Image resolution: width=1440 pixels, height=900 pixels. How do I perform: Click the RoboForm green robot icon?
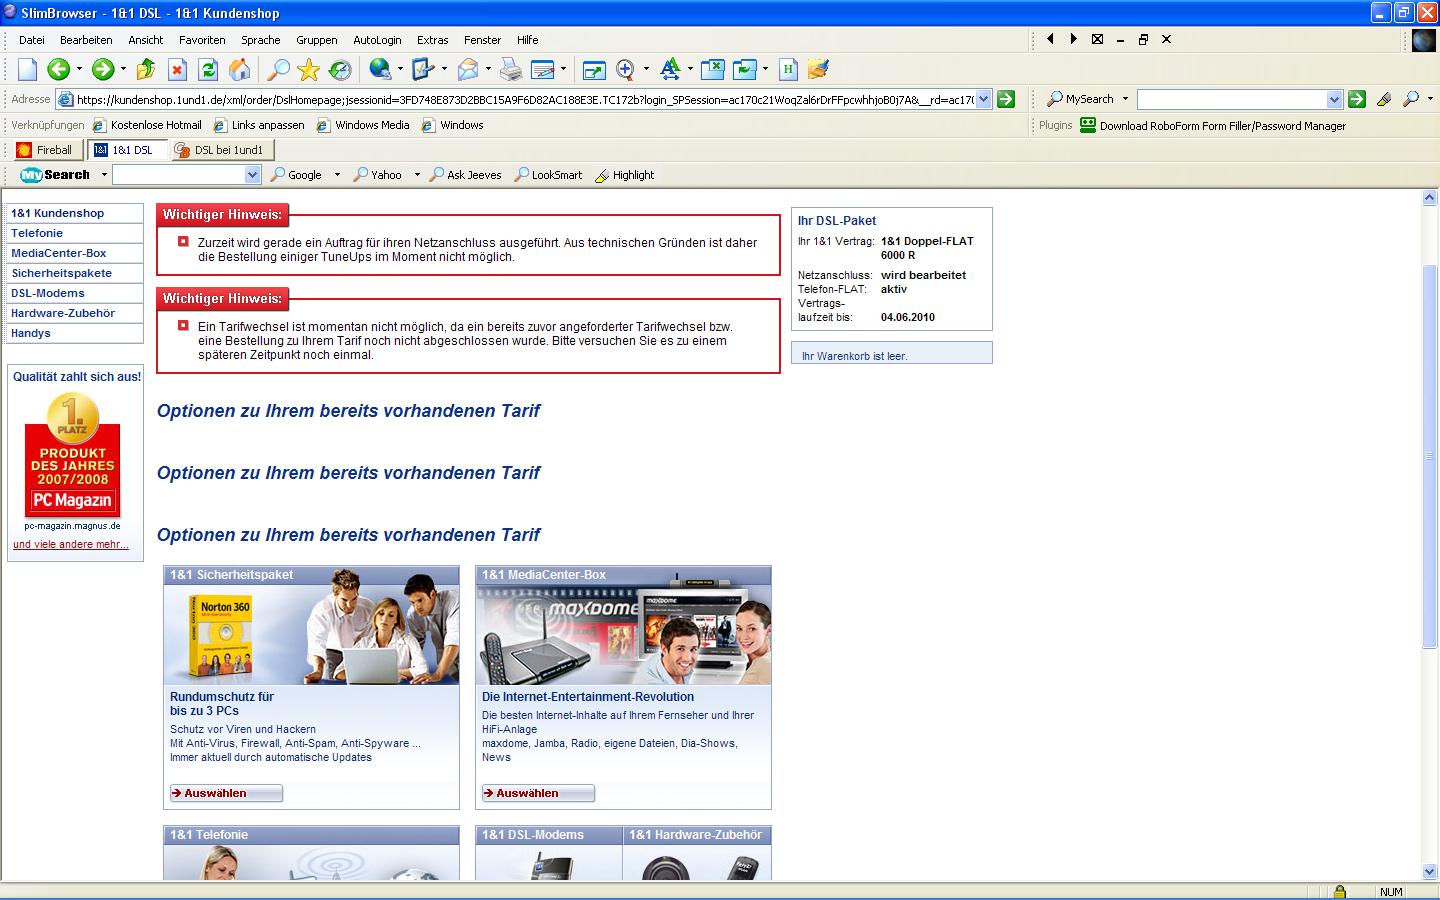click(x=1088, y=125)
